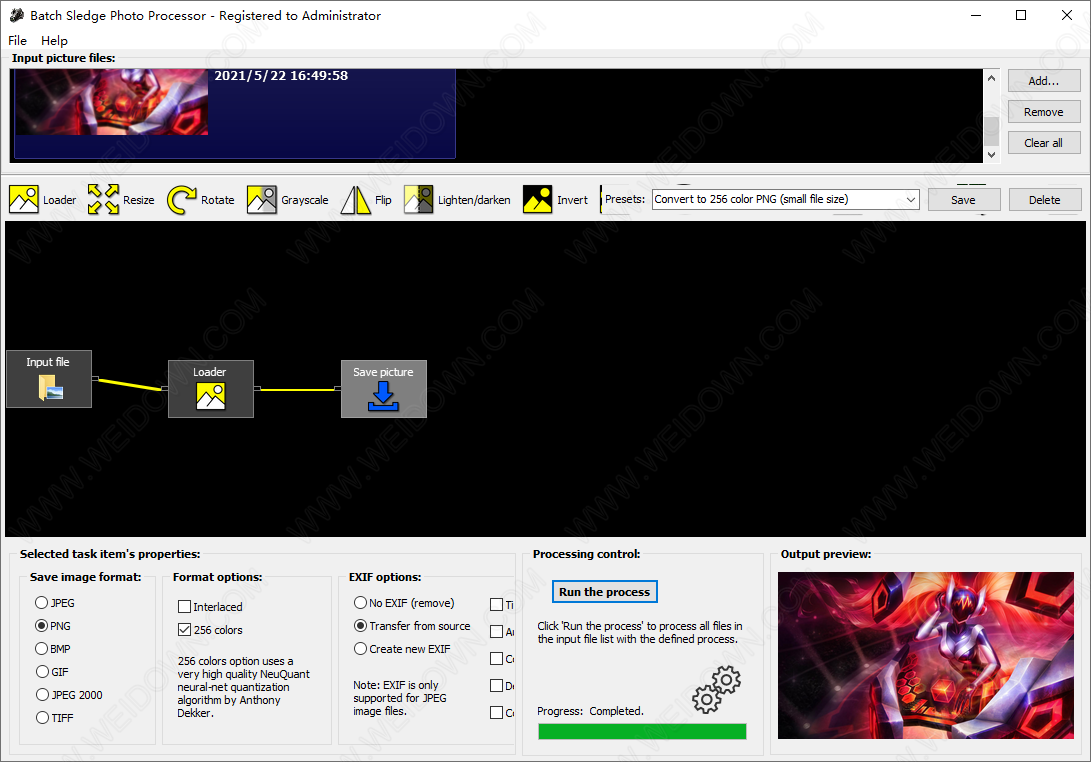Image resolution: width=1091 pixels, height=762 pixels.
Task: Click the Remove button
Action: pyautogui.click(x=1044, y=112)
